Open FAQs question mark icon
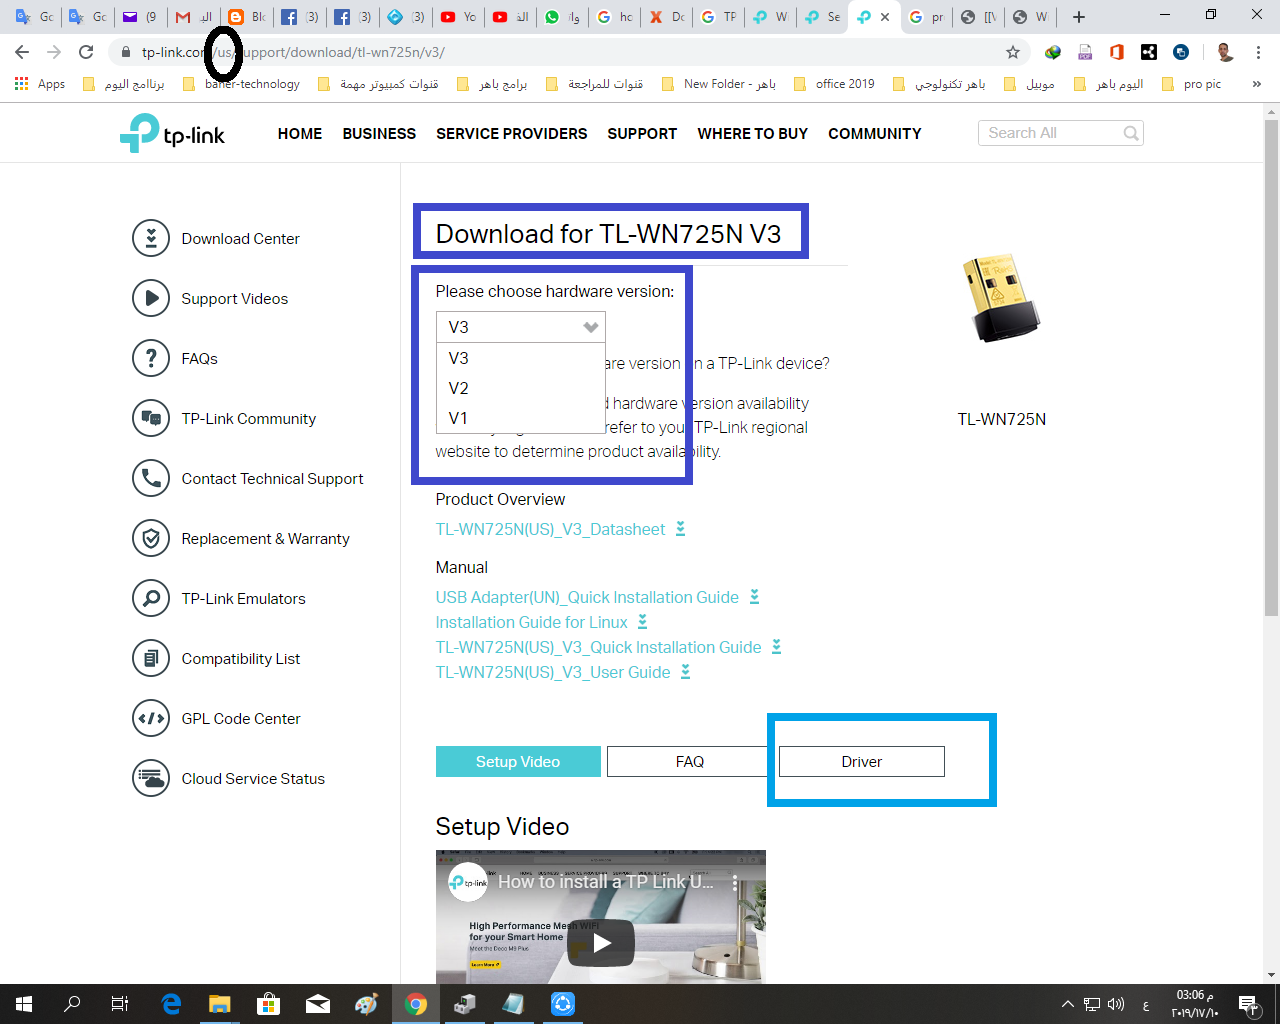 point(151,359)
